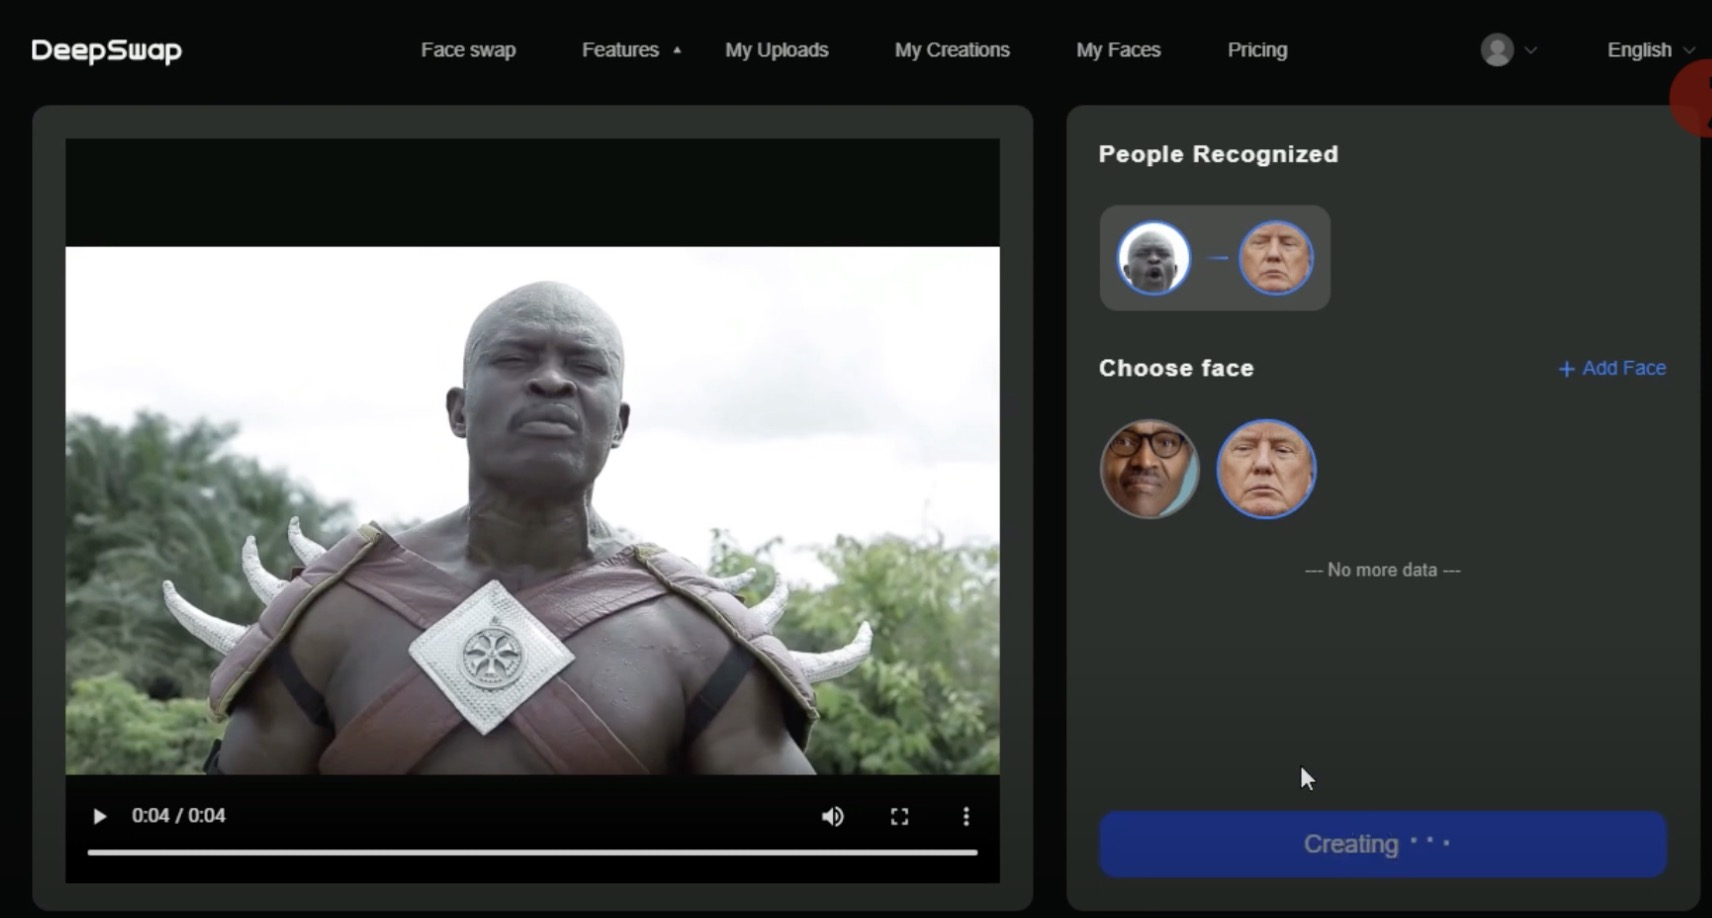Select the face thumbnail wearing glasses
This screenshot has height=918, width=1712.
(x=1149, y=469)
